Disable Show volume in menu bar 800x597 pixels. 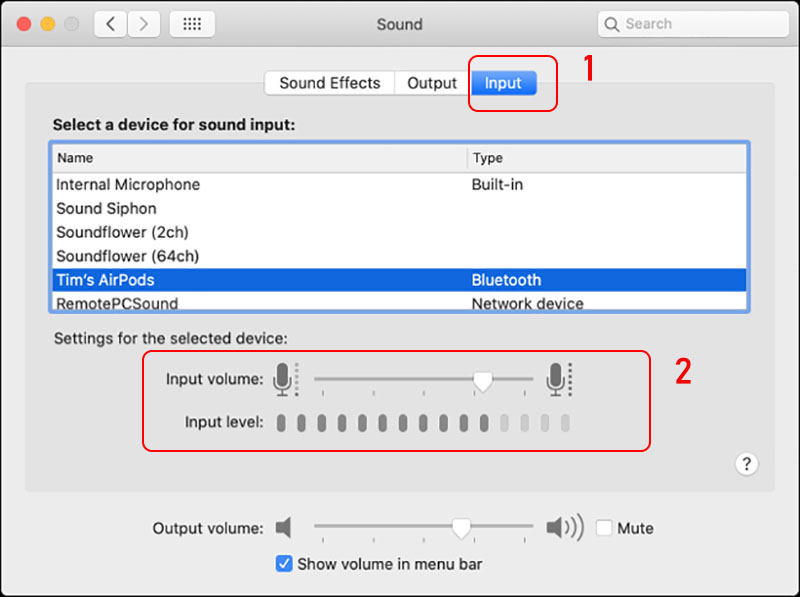tap(283, 564)
